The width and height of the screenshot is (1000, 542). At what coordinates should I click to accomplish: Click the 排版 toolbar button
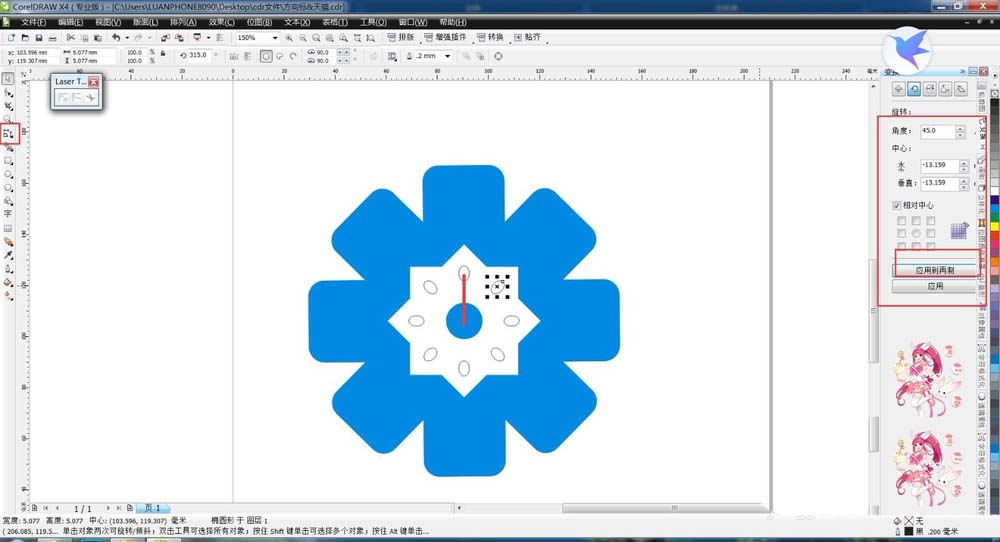point(401,38)
